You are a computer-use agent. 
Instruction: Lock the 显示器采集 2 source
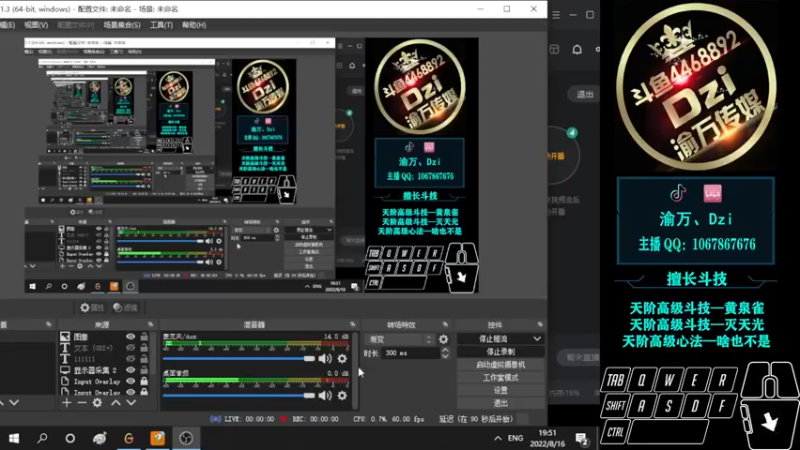pos(144,370)
